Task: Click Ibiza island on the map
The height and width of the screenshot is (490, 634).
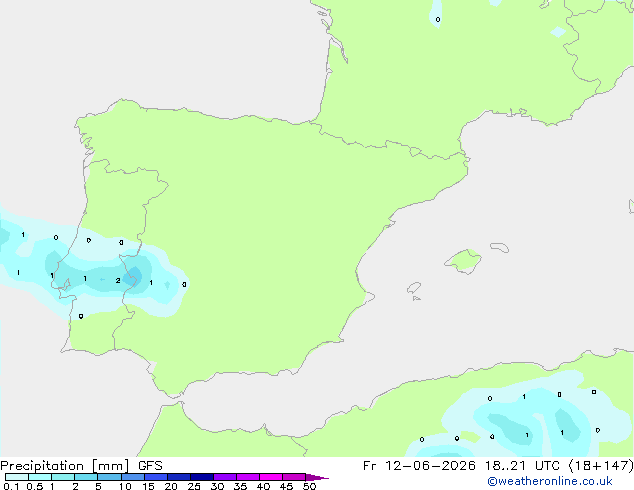Action: pyautogui.click(x=414, y=288)
